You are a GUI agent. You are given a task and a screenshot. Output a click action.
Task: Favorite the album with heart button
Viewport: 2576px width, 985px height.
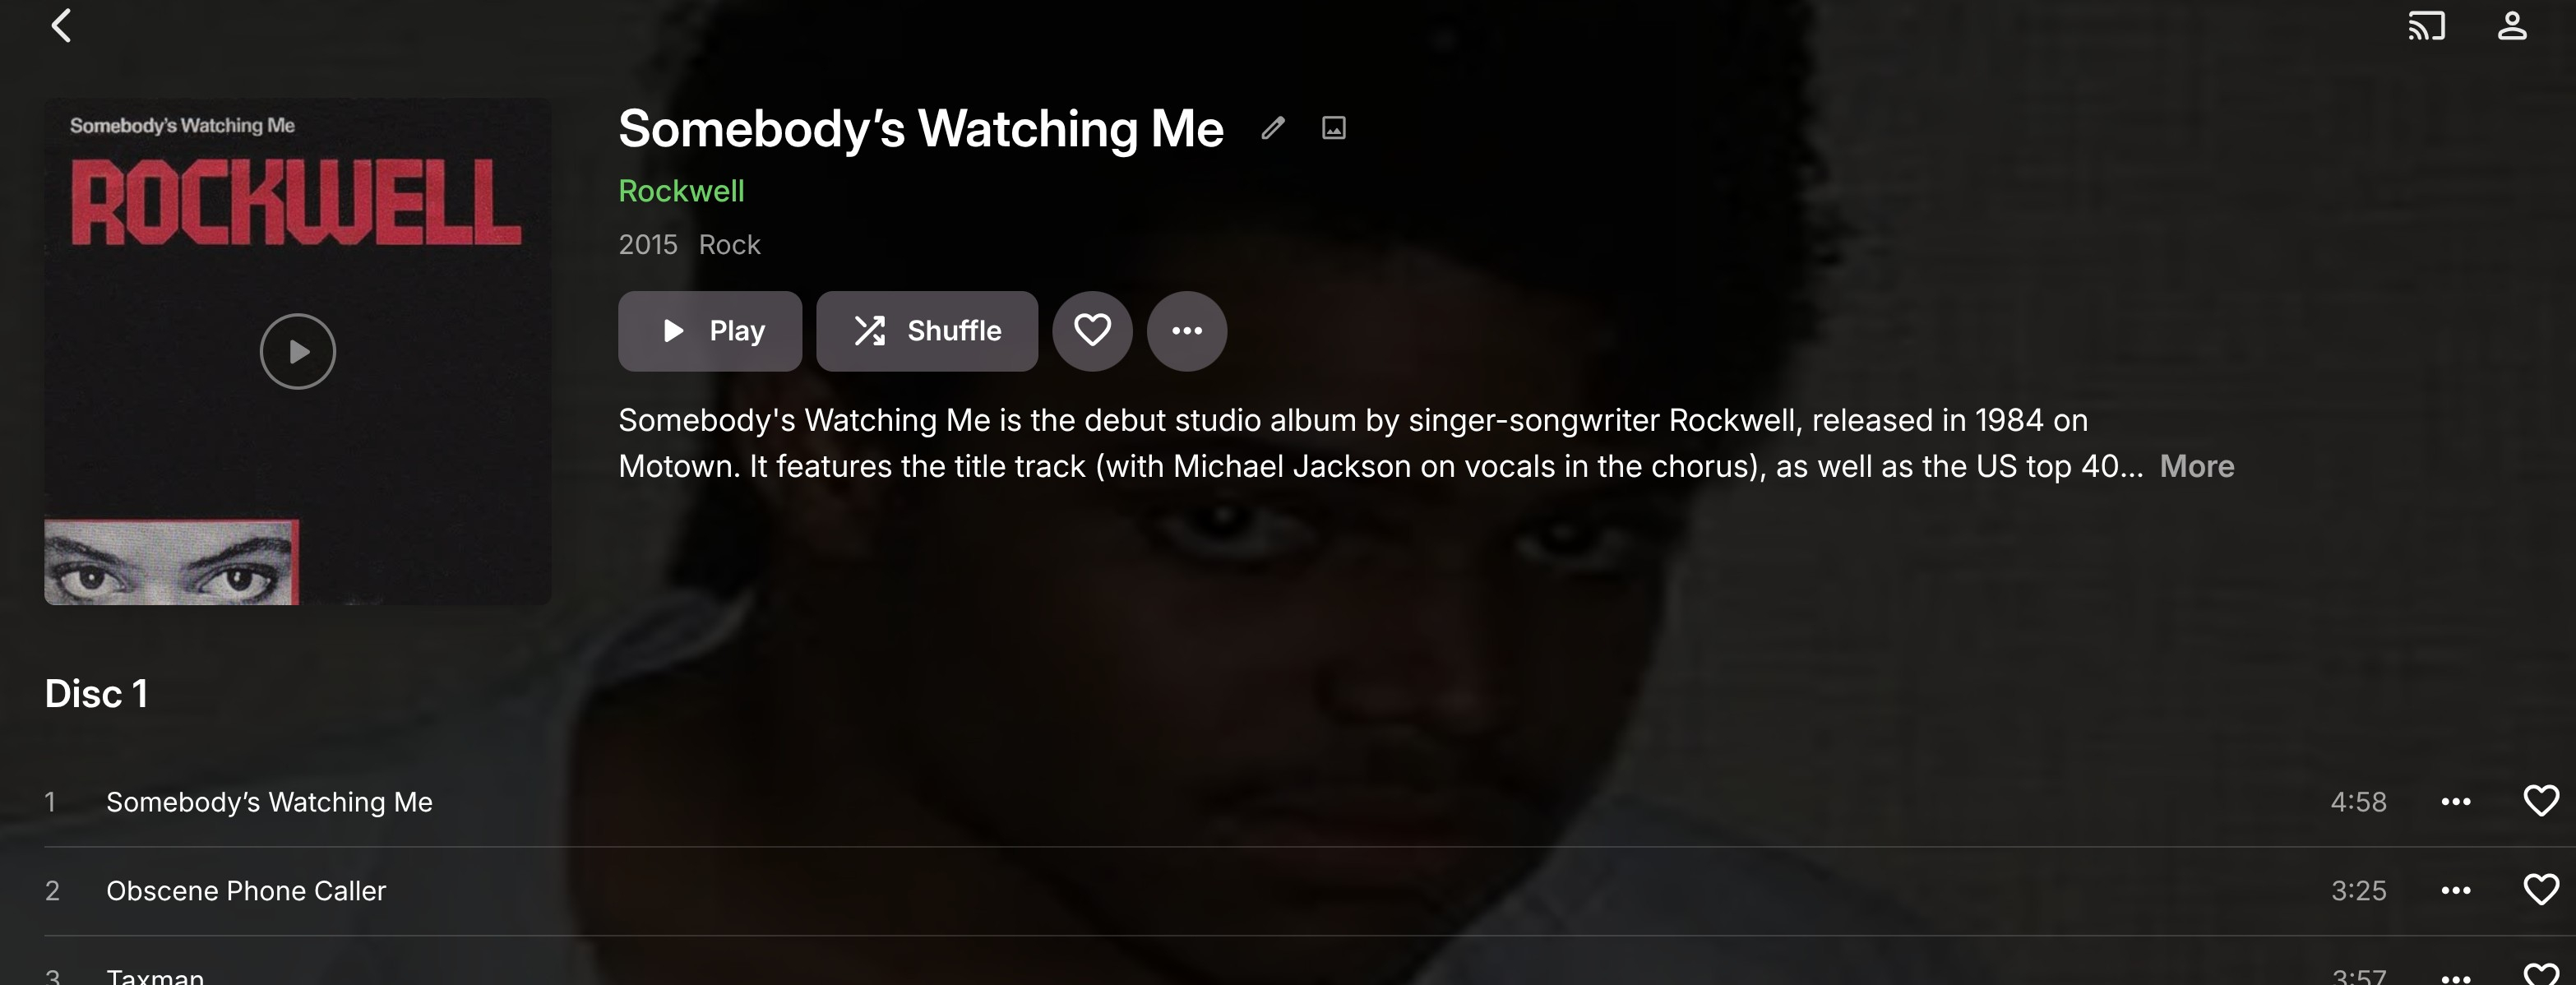click(x=1092, y=331)
